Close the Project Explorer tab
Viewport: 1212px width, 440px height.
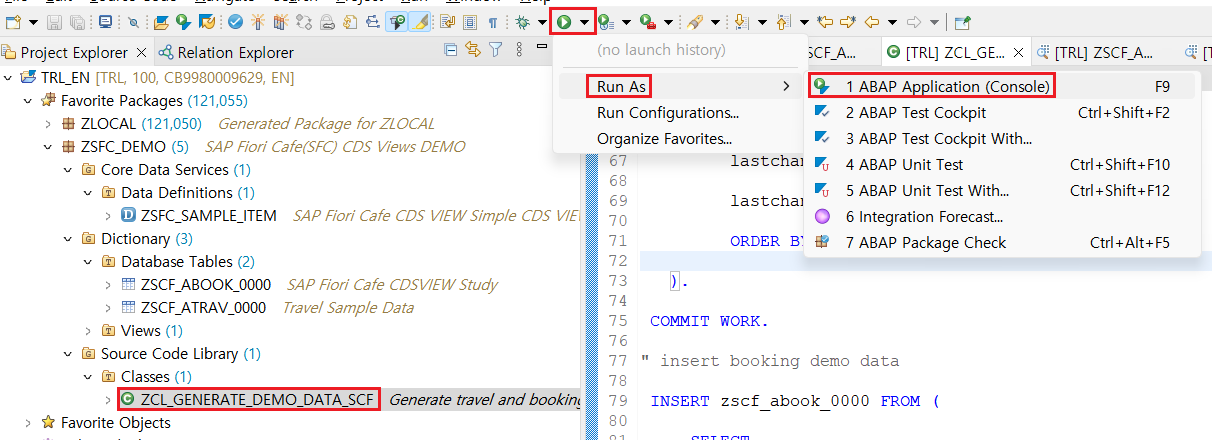[141, 52]
